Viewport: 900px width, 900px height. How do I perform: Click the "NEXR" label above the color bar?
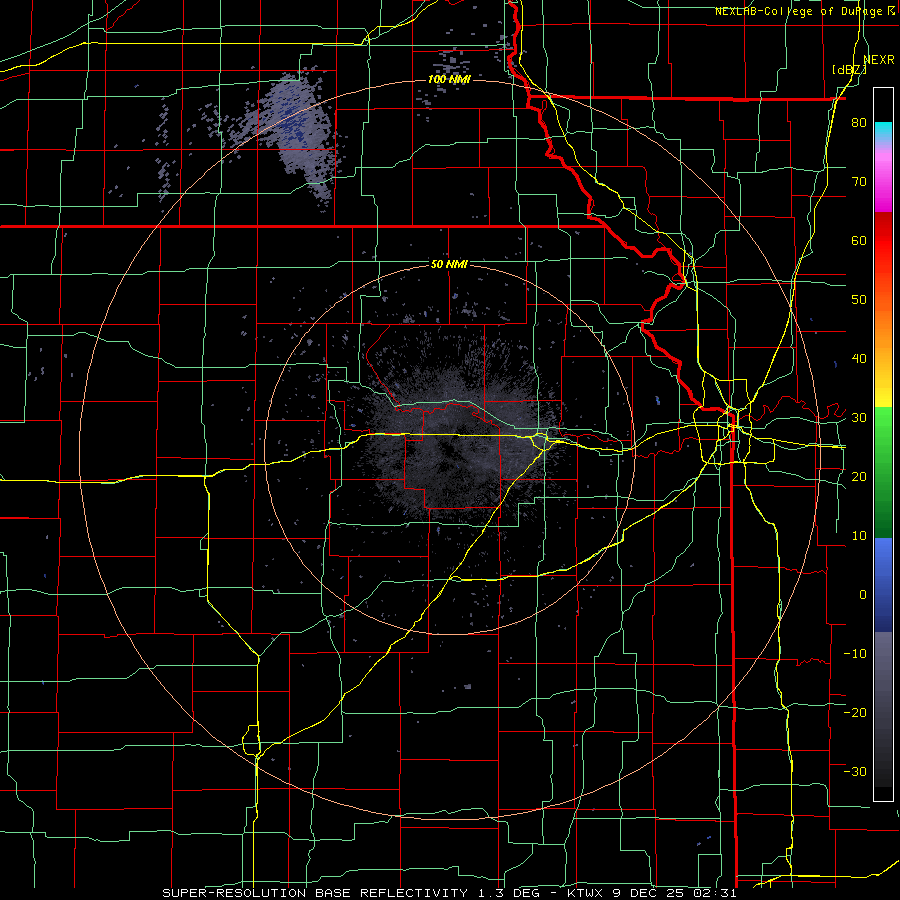coord(878,59)
